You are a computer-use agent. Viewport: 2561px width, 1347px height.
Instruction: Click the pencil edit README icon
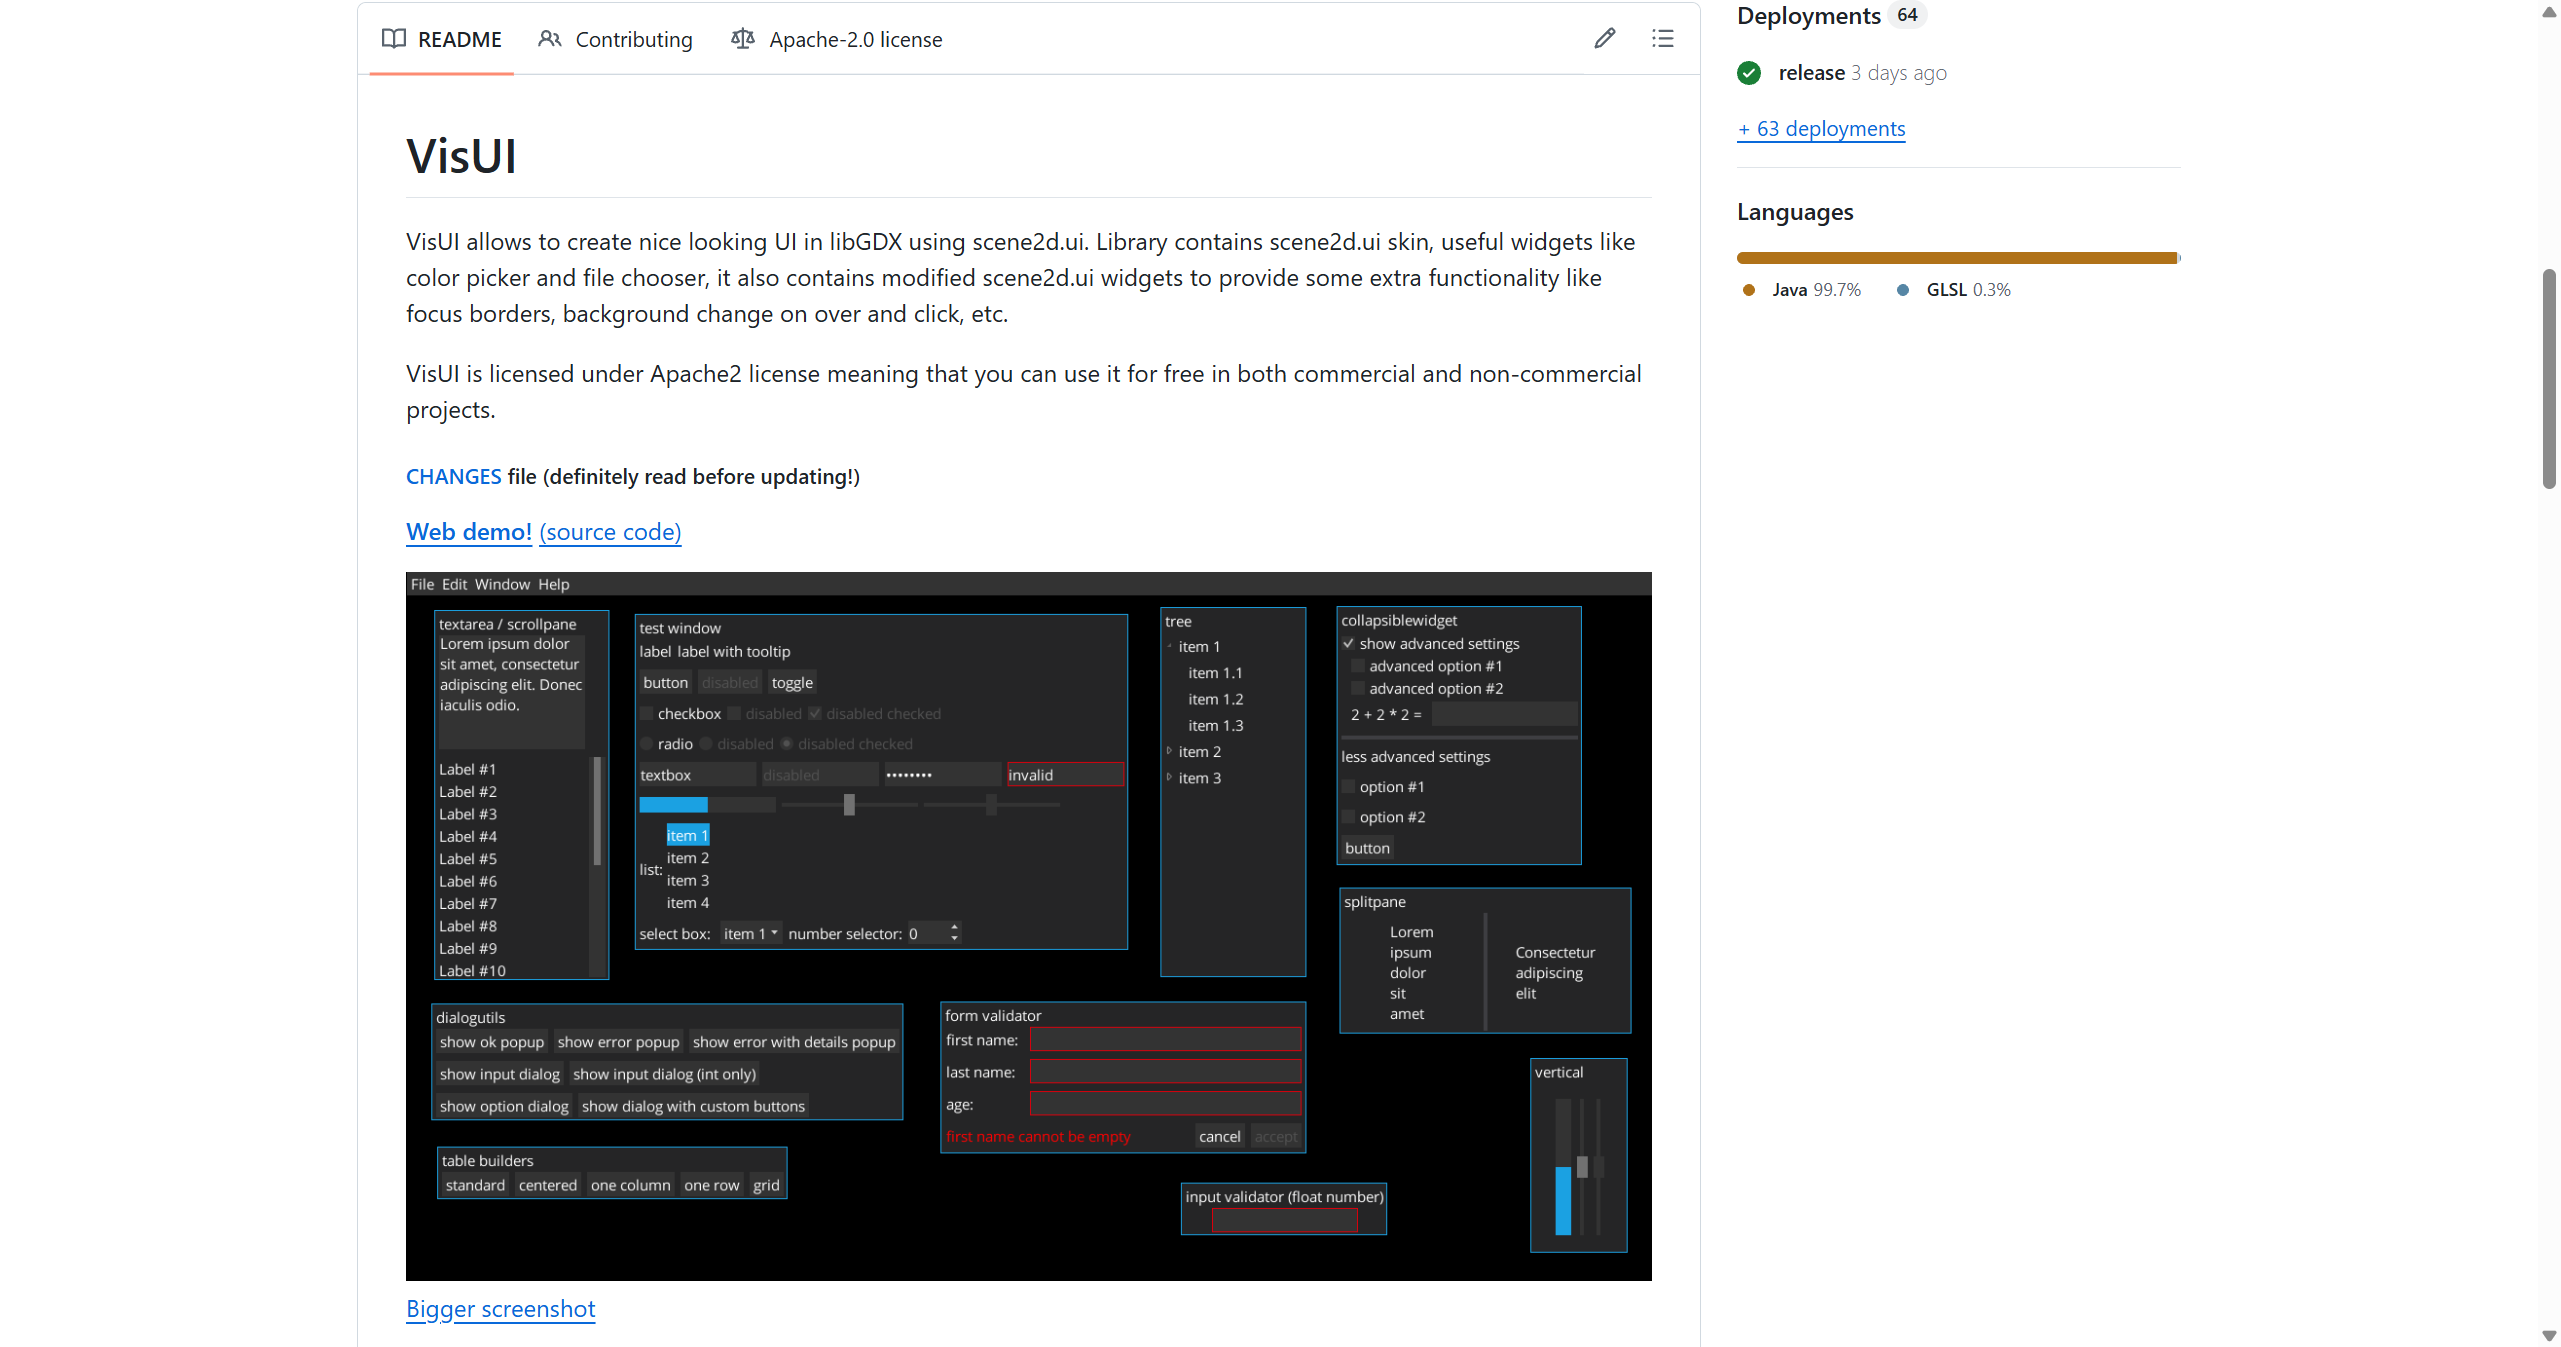coord(1604,39)
